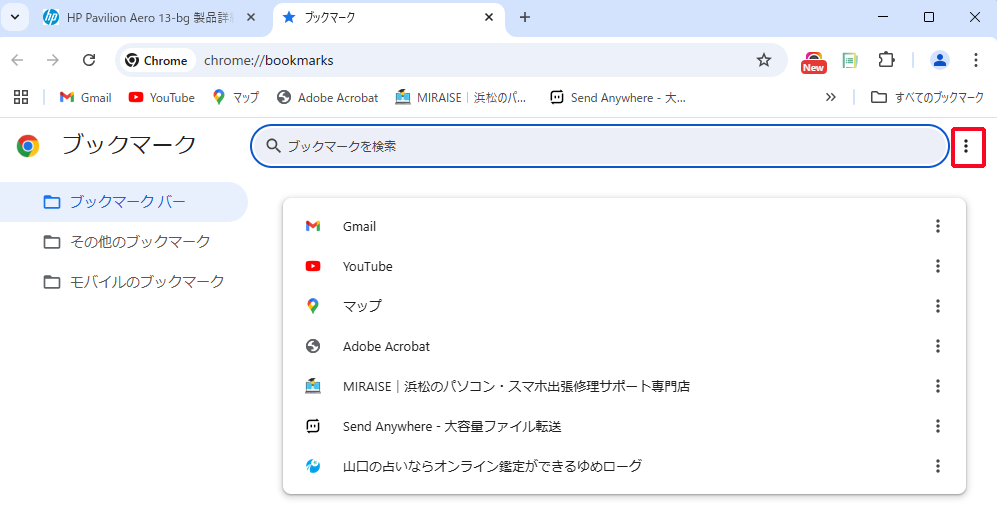Screen dimensions: 997x523
Task: Select the その他のブックマーク folder
Action: click(123, 242)
